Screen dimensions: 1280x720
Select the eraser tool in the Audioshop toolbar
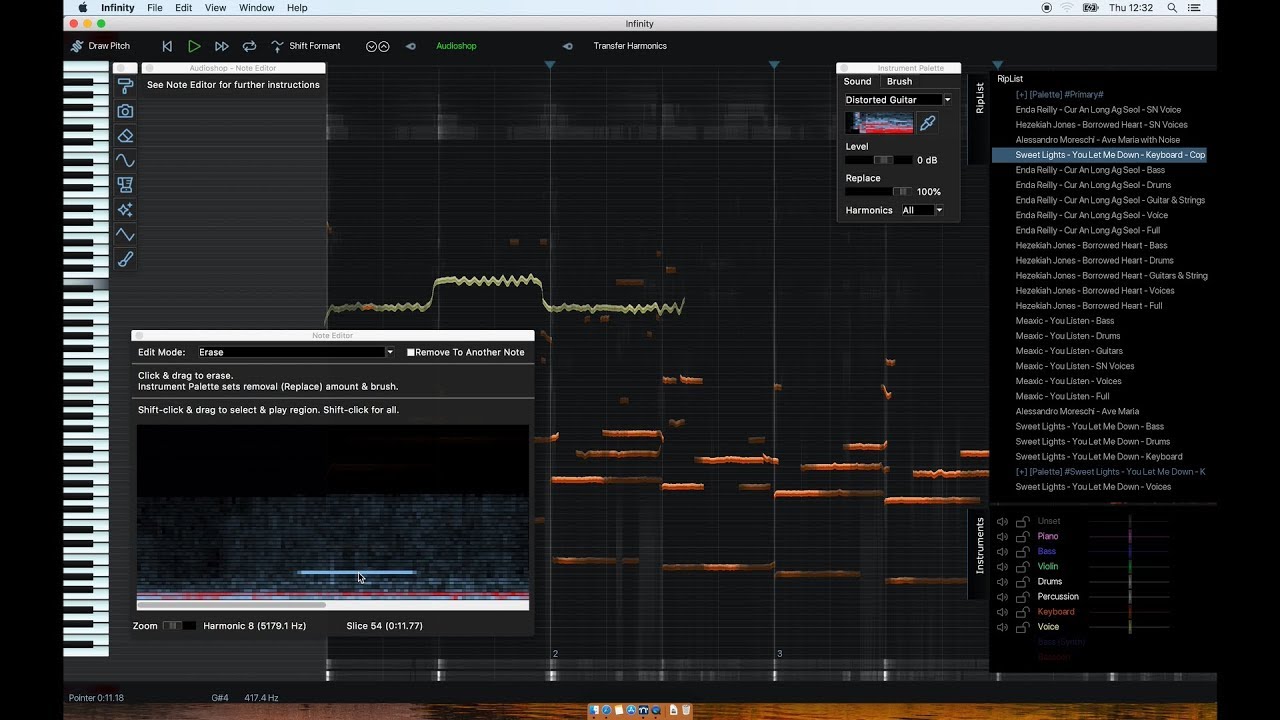(x=125, y=136)
